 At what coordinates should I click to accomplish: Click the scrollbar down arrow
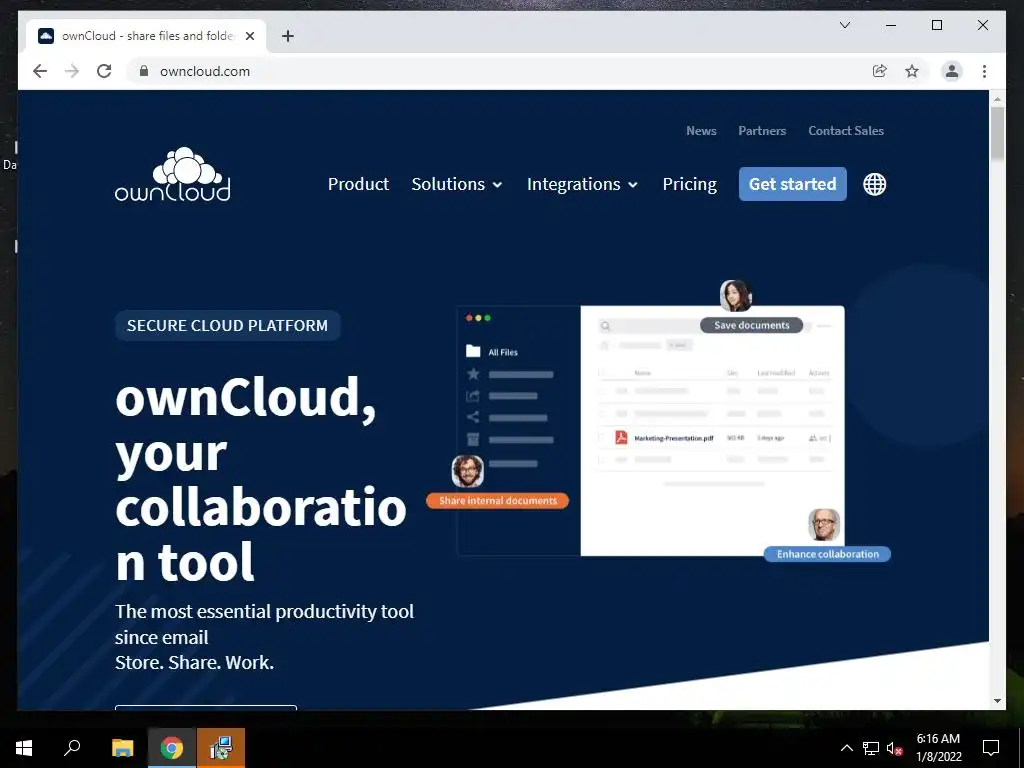997,701
